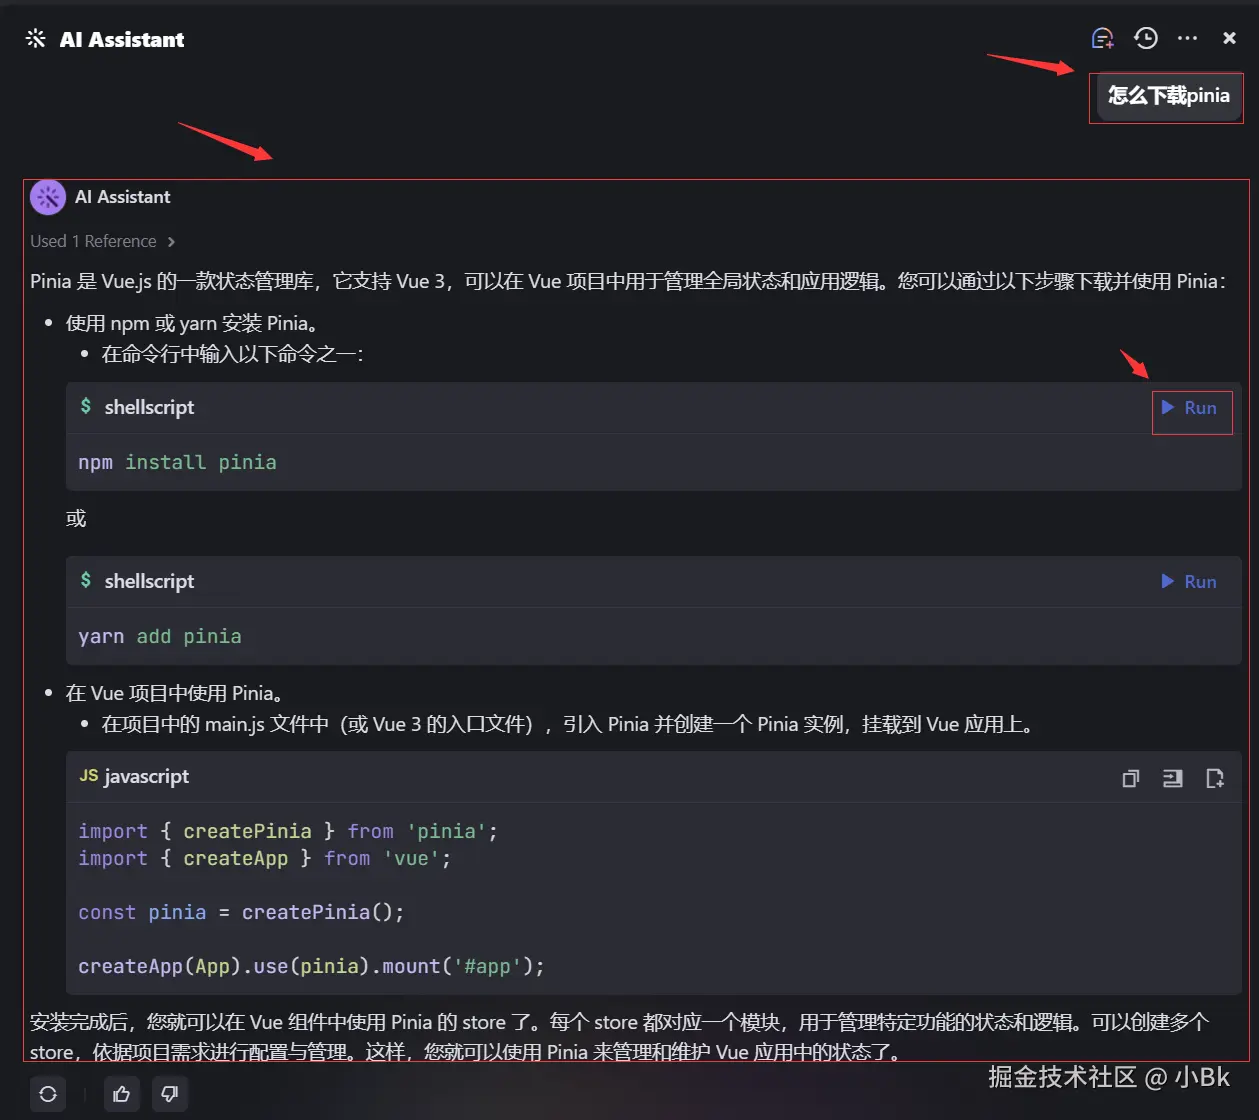This screenshot has height=1120, width=1259.
Task: Open the three-dots more options menu
Action: (1188, 38)
